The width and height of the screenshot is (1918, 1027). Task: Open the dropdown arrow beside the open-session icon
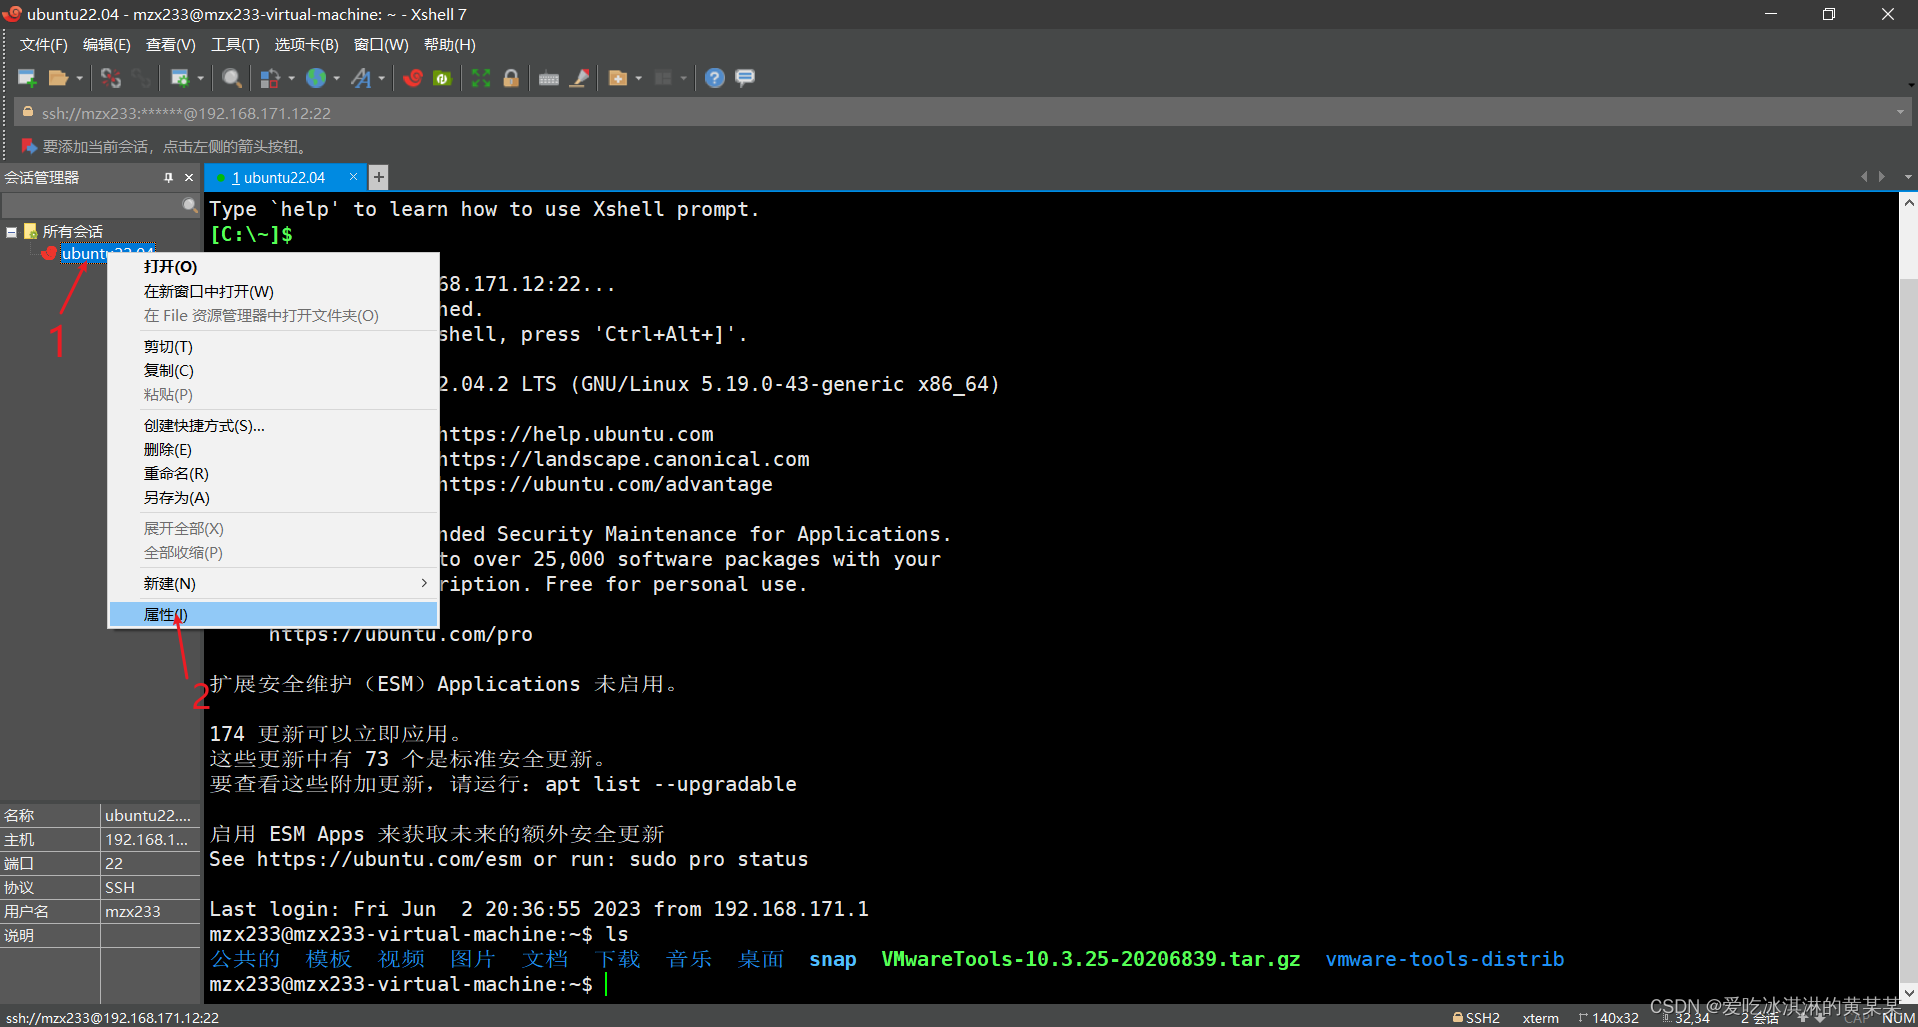pyautogui.click(x=80, y=78)
